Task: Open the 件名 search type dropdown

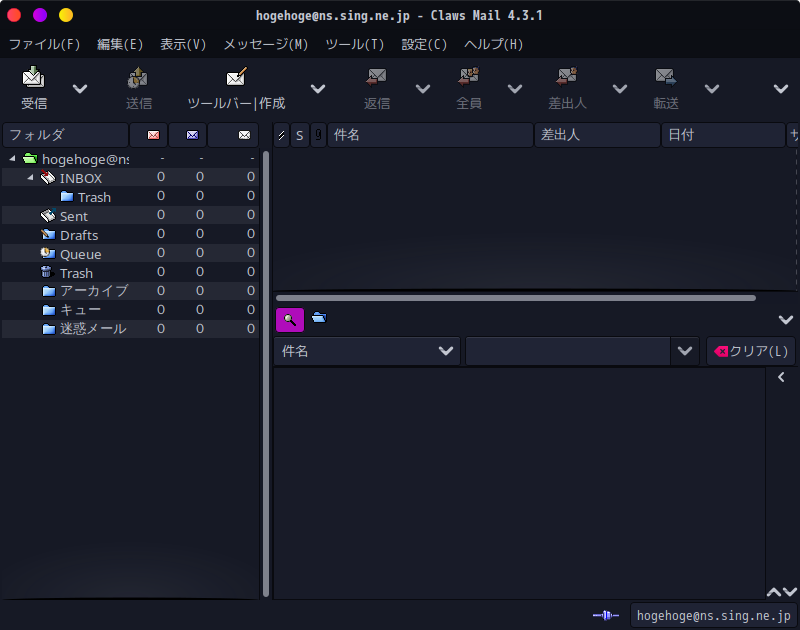Action: click(x=367, y=351)
